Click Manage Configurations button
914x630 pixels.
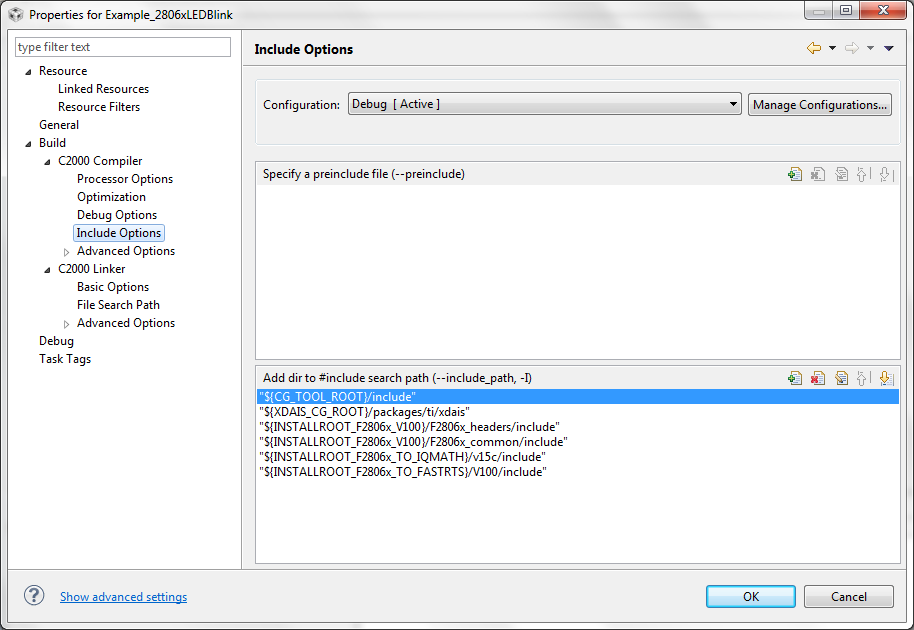(820, 105)
